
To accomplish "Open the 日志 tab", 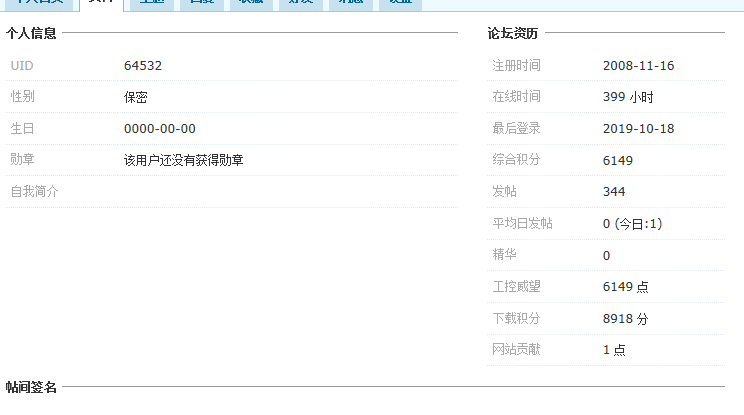I will 201,3.
